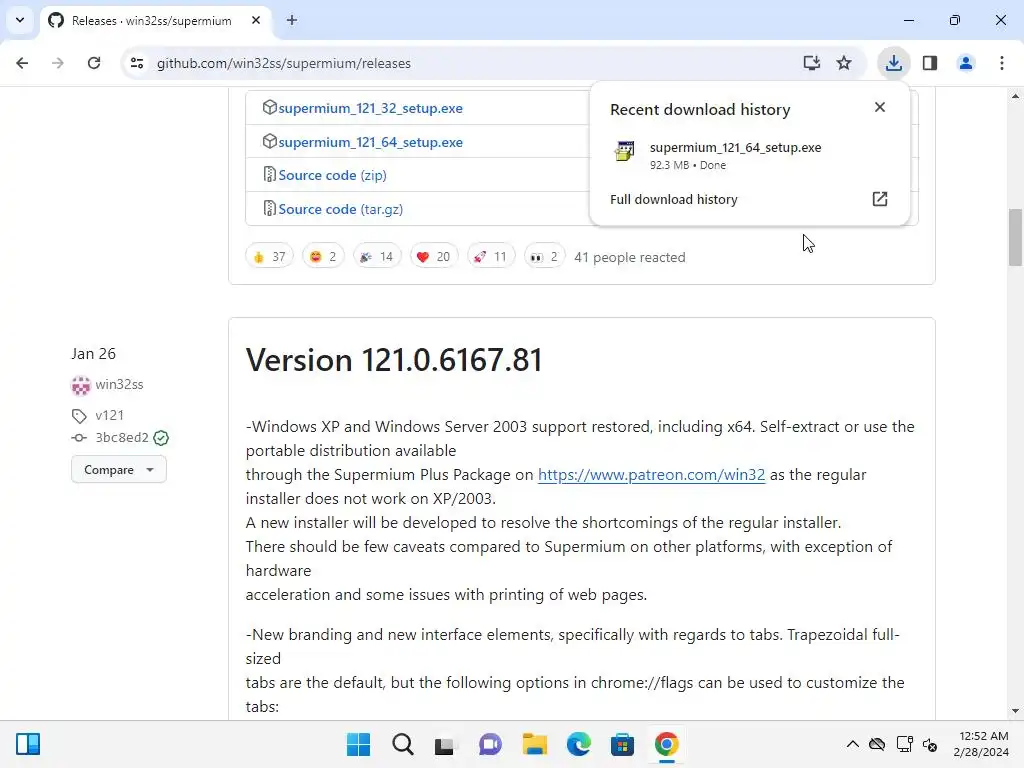Click the scrollbar down arrow
1024x768 pixels.
point(1015,711)
